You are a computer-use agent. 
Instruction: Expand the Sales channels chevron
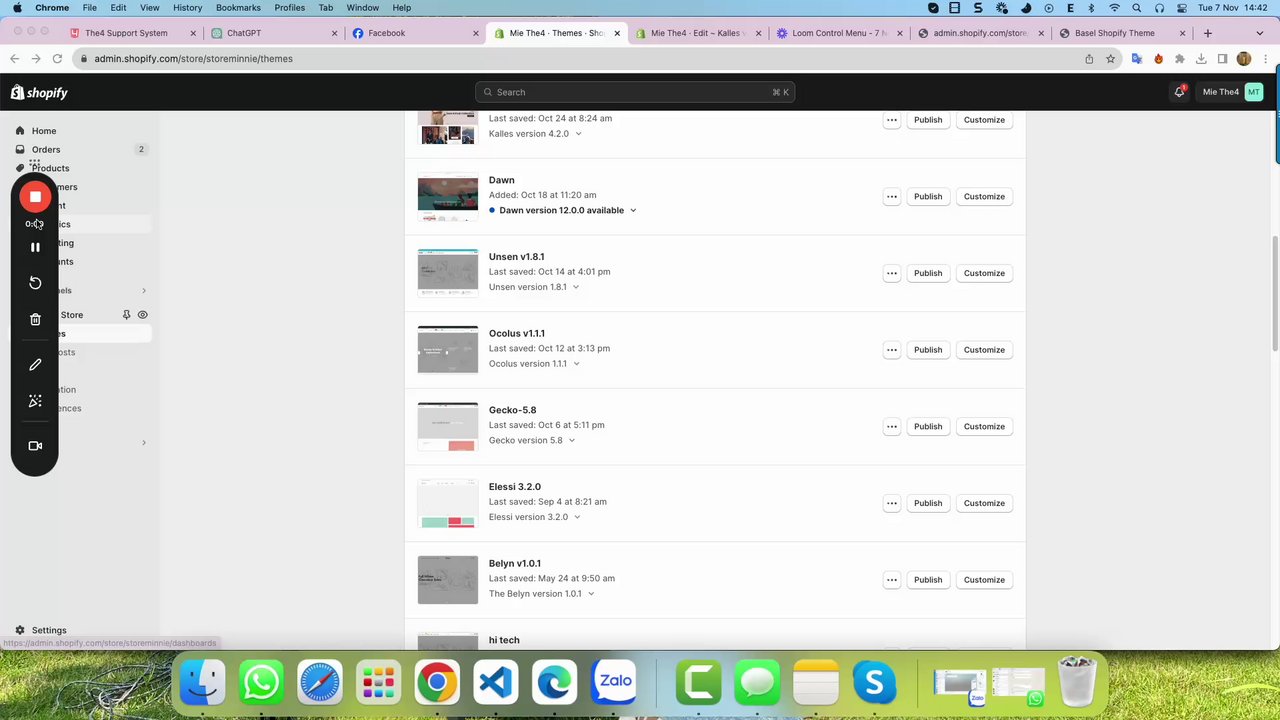(x=143, y=290)
